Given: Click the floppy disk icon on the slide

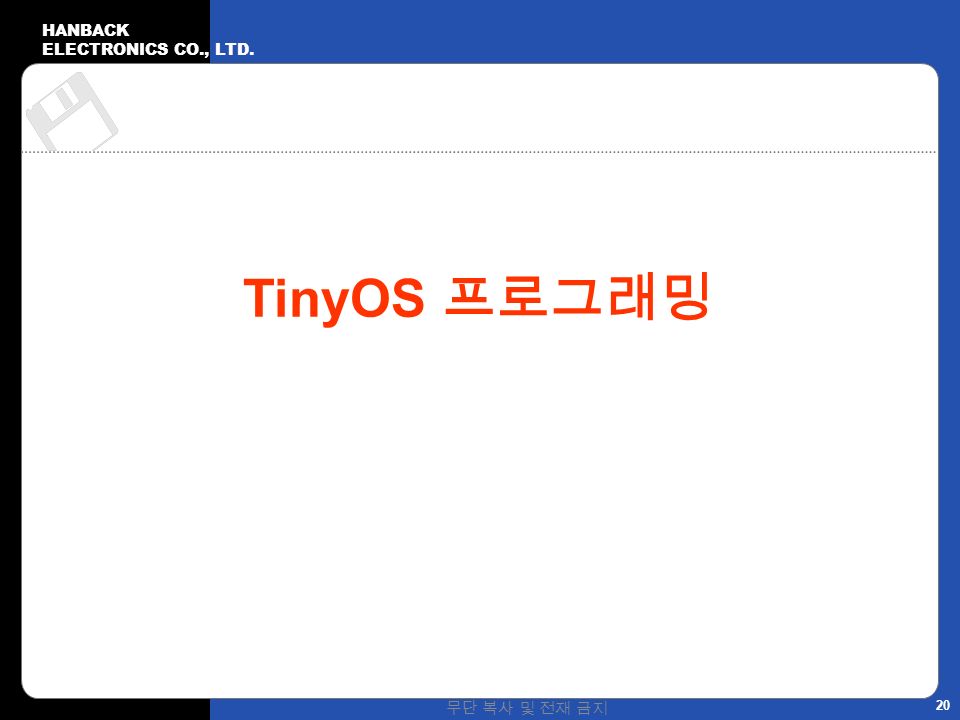Looking at the screenshot, I should point(72,111).
